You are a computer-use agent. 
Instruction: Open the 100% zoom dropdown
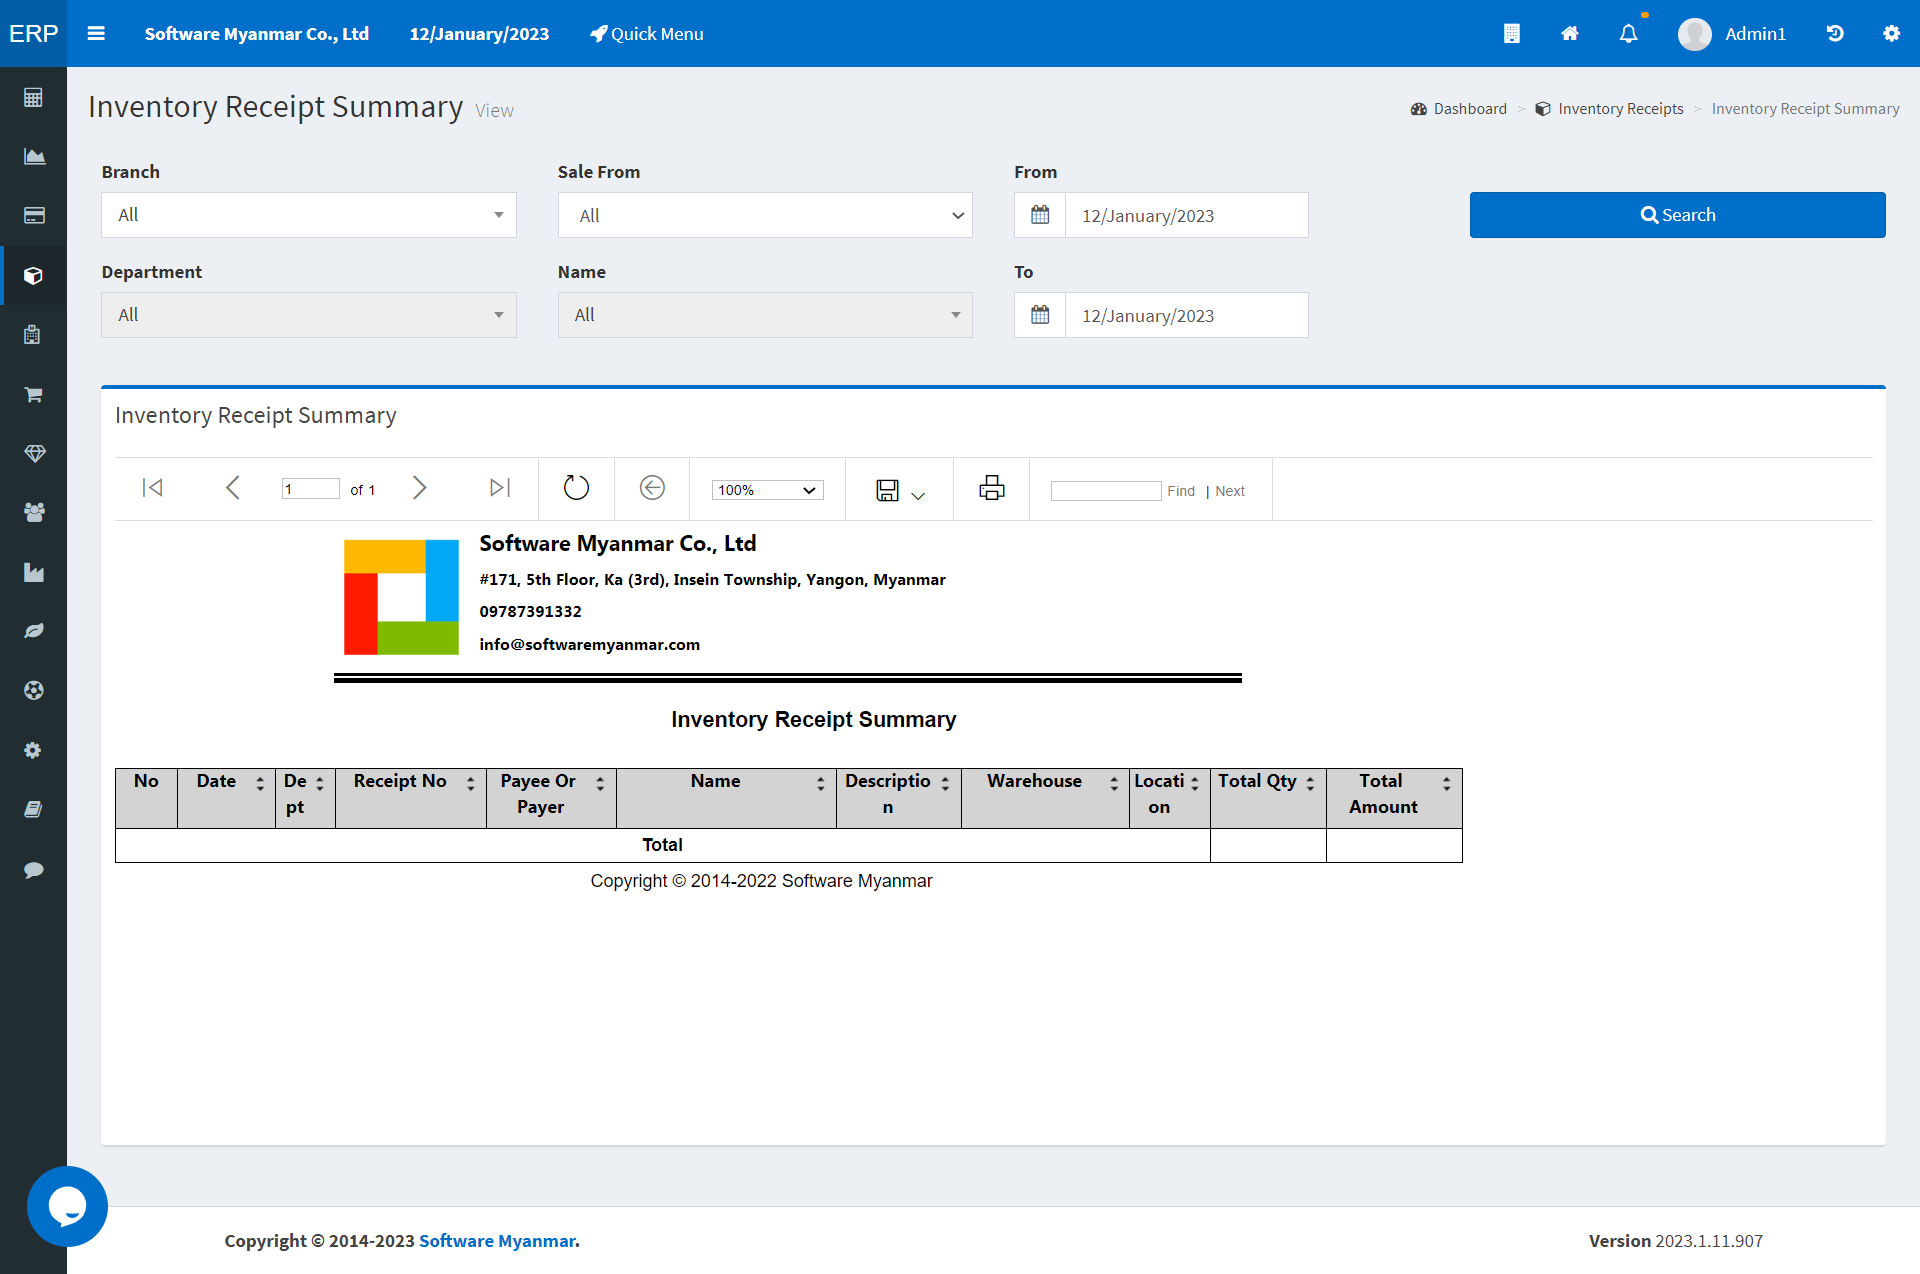[767, 490]
